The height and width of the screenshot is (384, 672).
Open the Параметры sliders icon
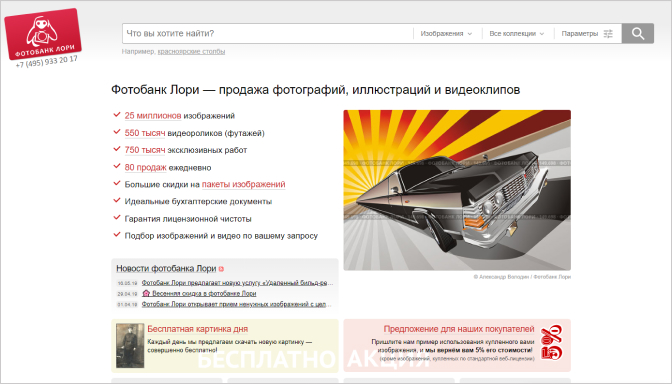click(x=608, y=33)
